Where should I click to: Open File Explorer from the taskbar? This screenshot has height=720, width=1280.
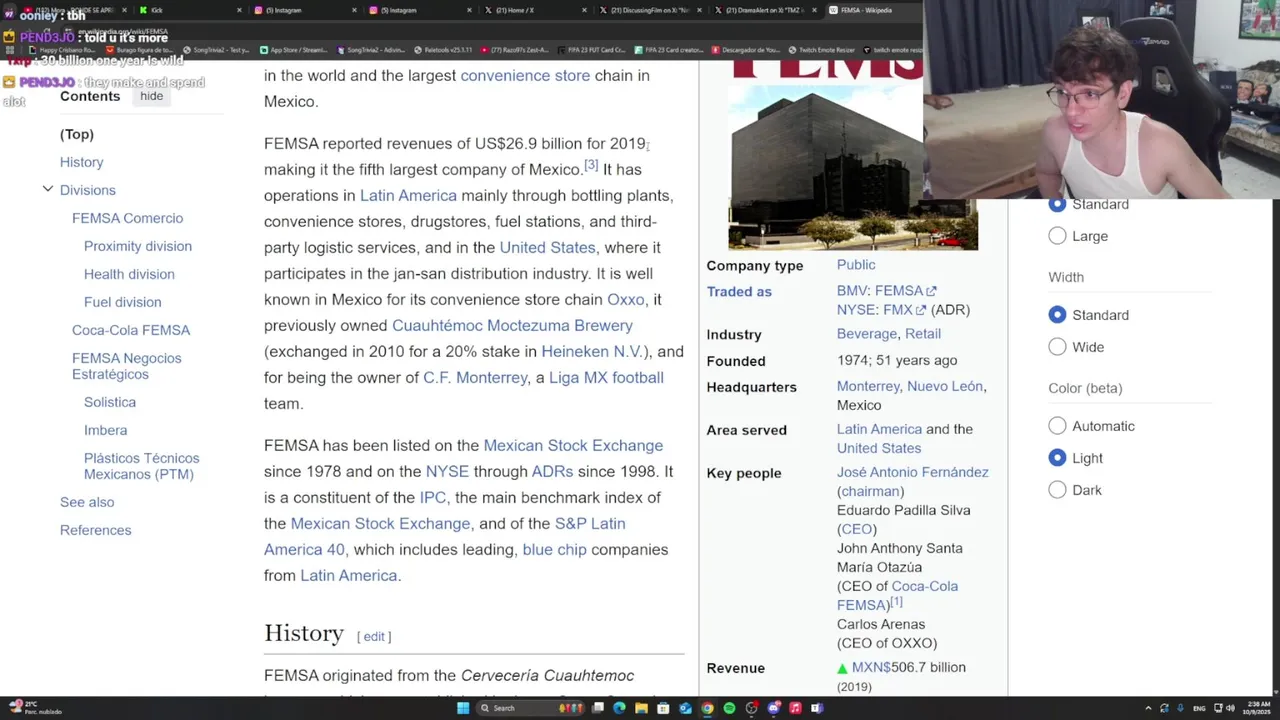(641, 708)
